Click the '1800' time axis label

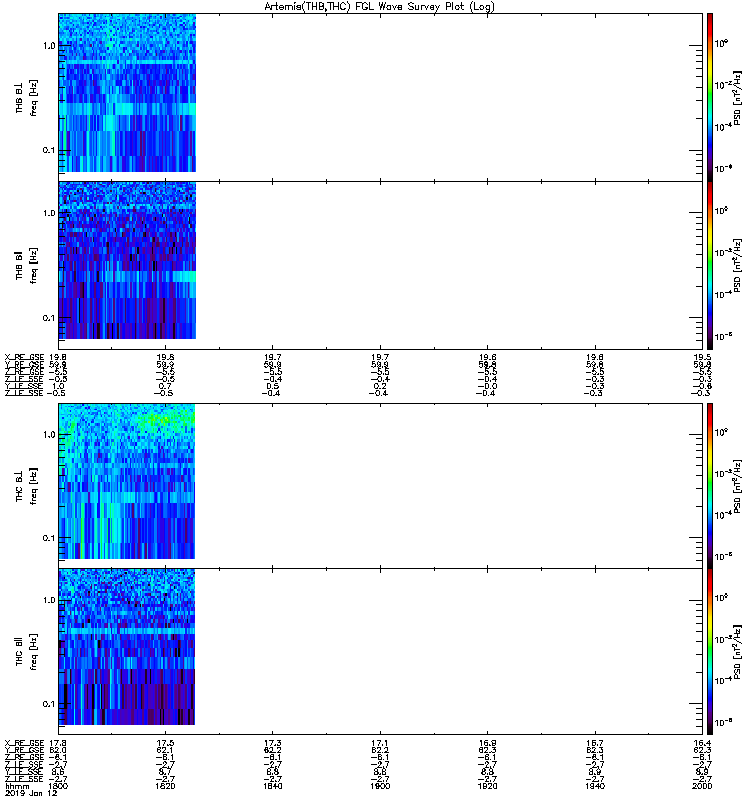(x=58, y=786)
